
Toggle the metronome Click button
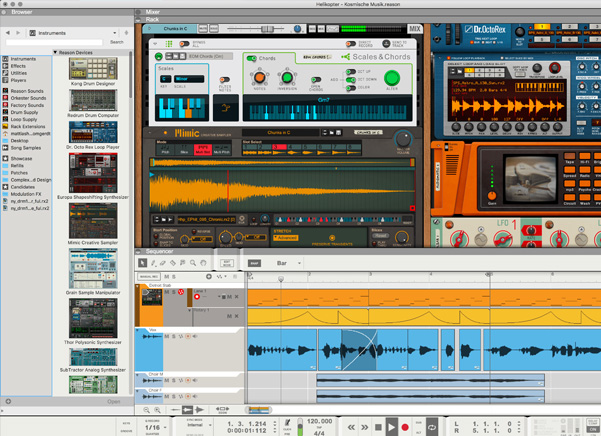pyautogui.click(x=287, y=425)
